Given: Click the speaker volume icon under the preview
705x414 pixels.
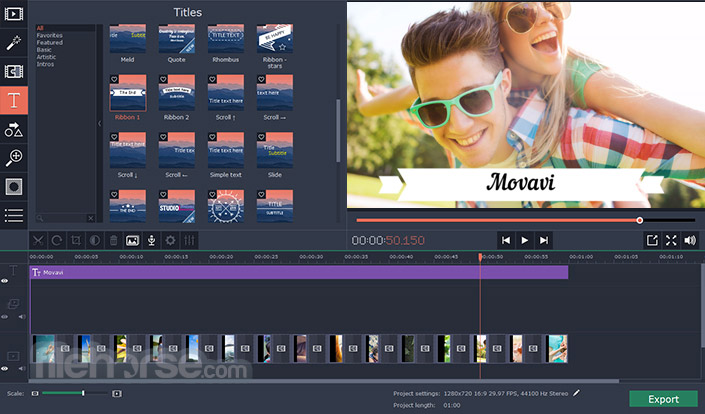Looking at the screenshot, I should pos(690,240).
